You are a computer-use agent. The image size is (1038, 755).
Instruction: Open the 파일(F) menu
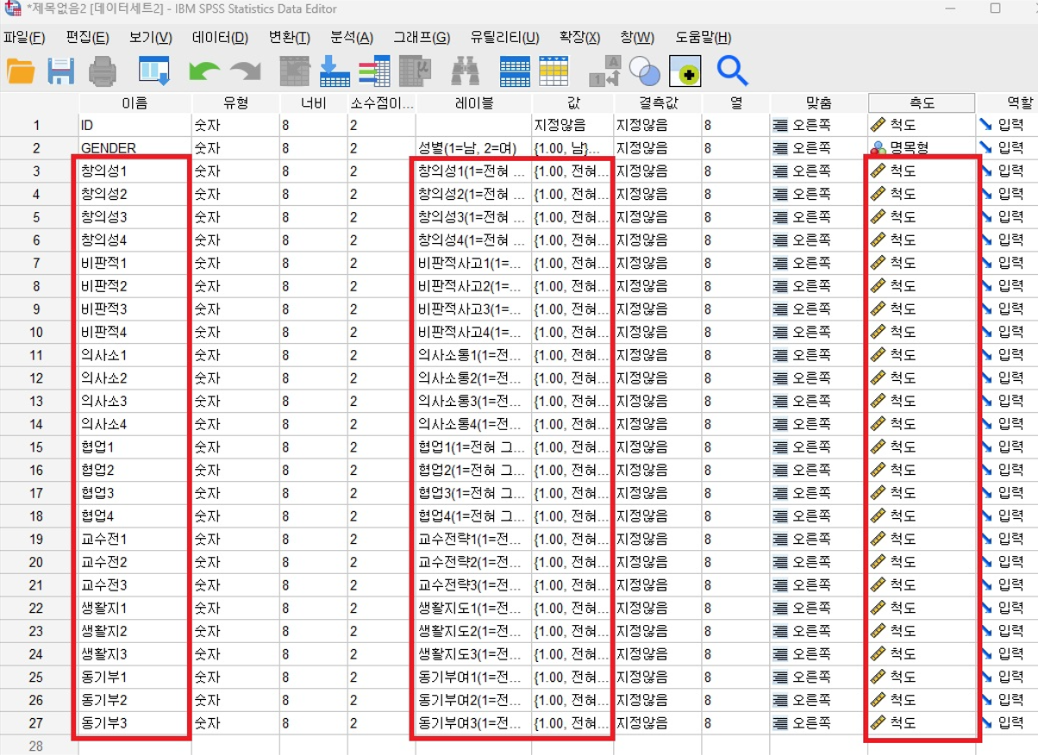point(24,38)
